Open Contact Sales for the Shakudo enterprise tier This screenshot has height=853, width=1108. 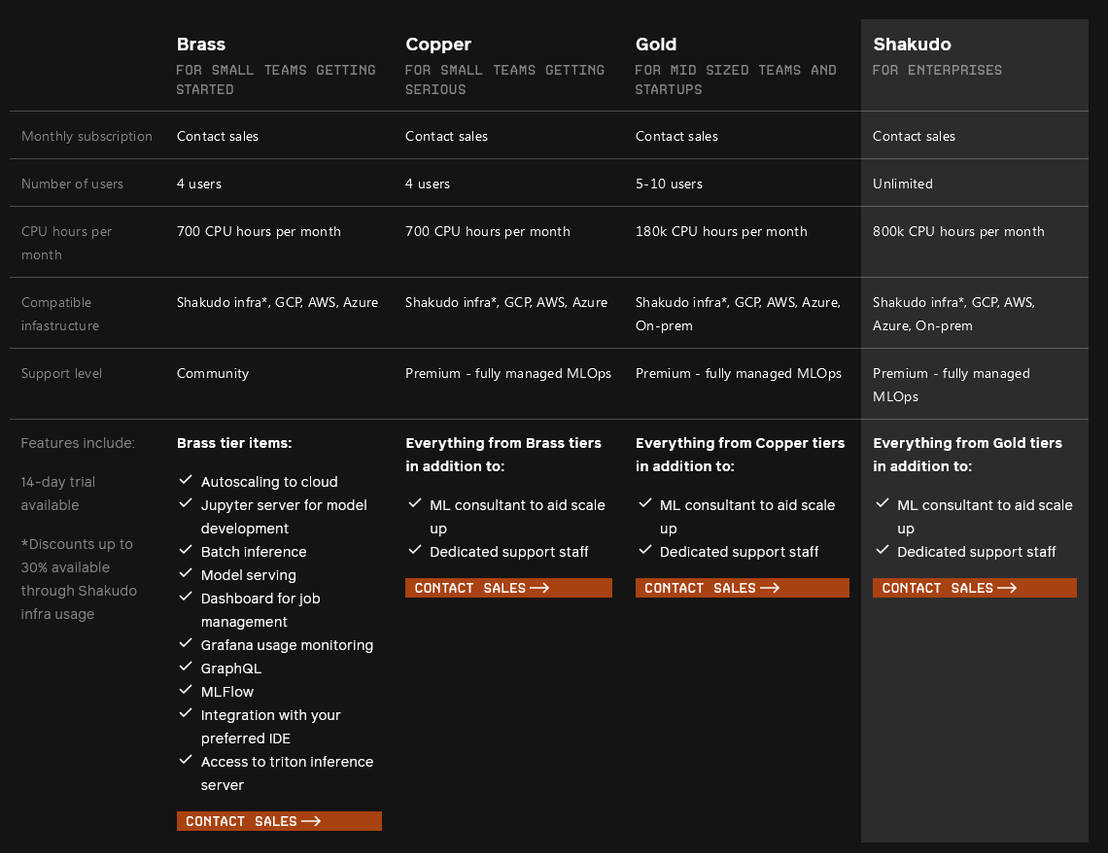974,588
